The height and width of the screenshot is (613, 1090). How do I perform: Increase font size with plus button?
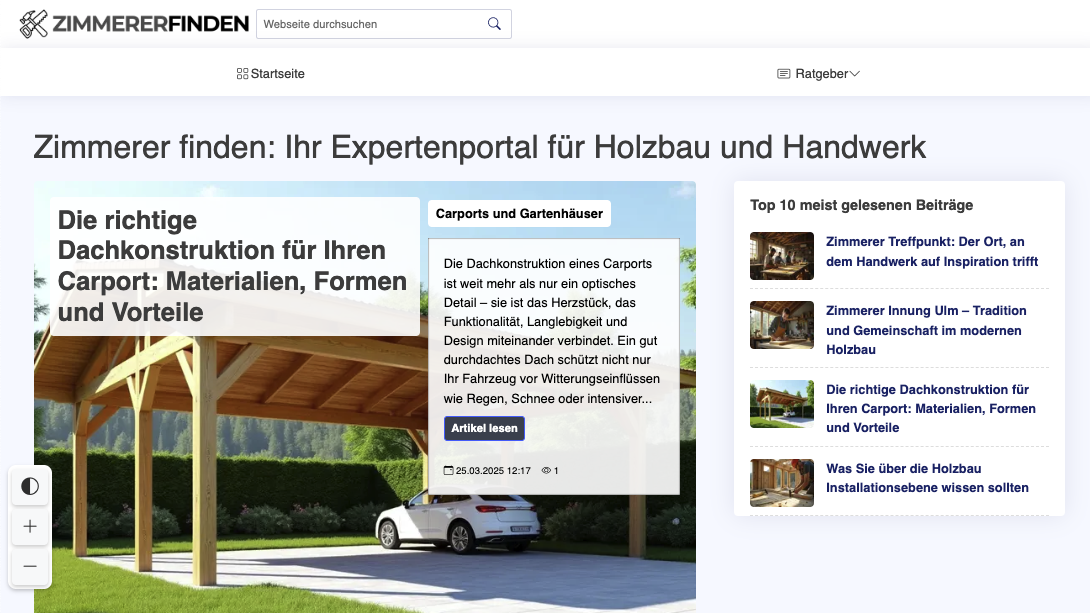30,527
